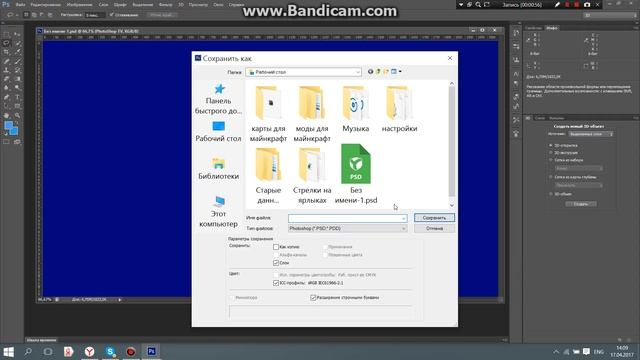Select the Eraser tool
Screen dimensions: 640x360
click(x=6, y=79)
